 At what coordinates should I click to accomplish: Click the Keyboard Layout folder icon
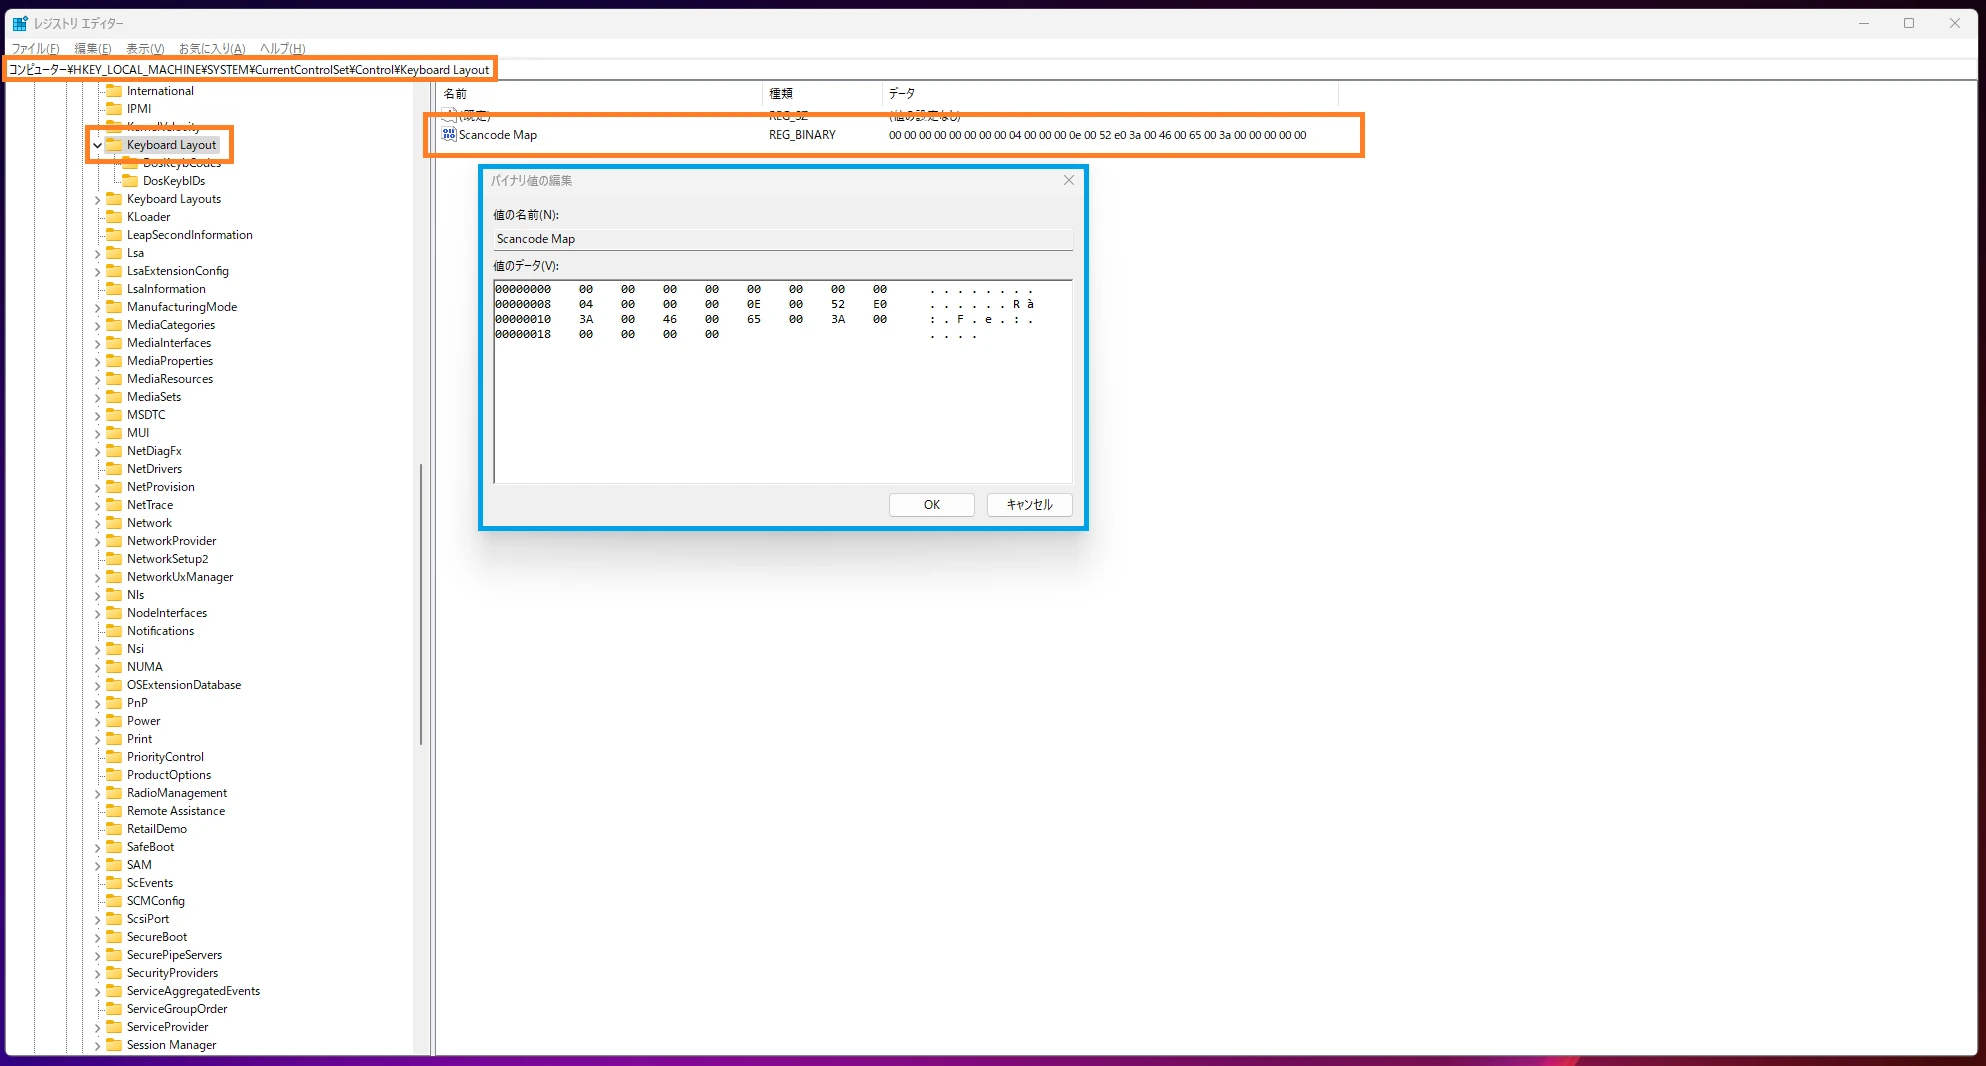pos(114,145)
